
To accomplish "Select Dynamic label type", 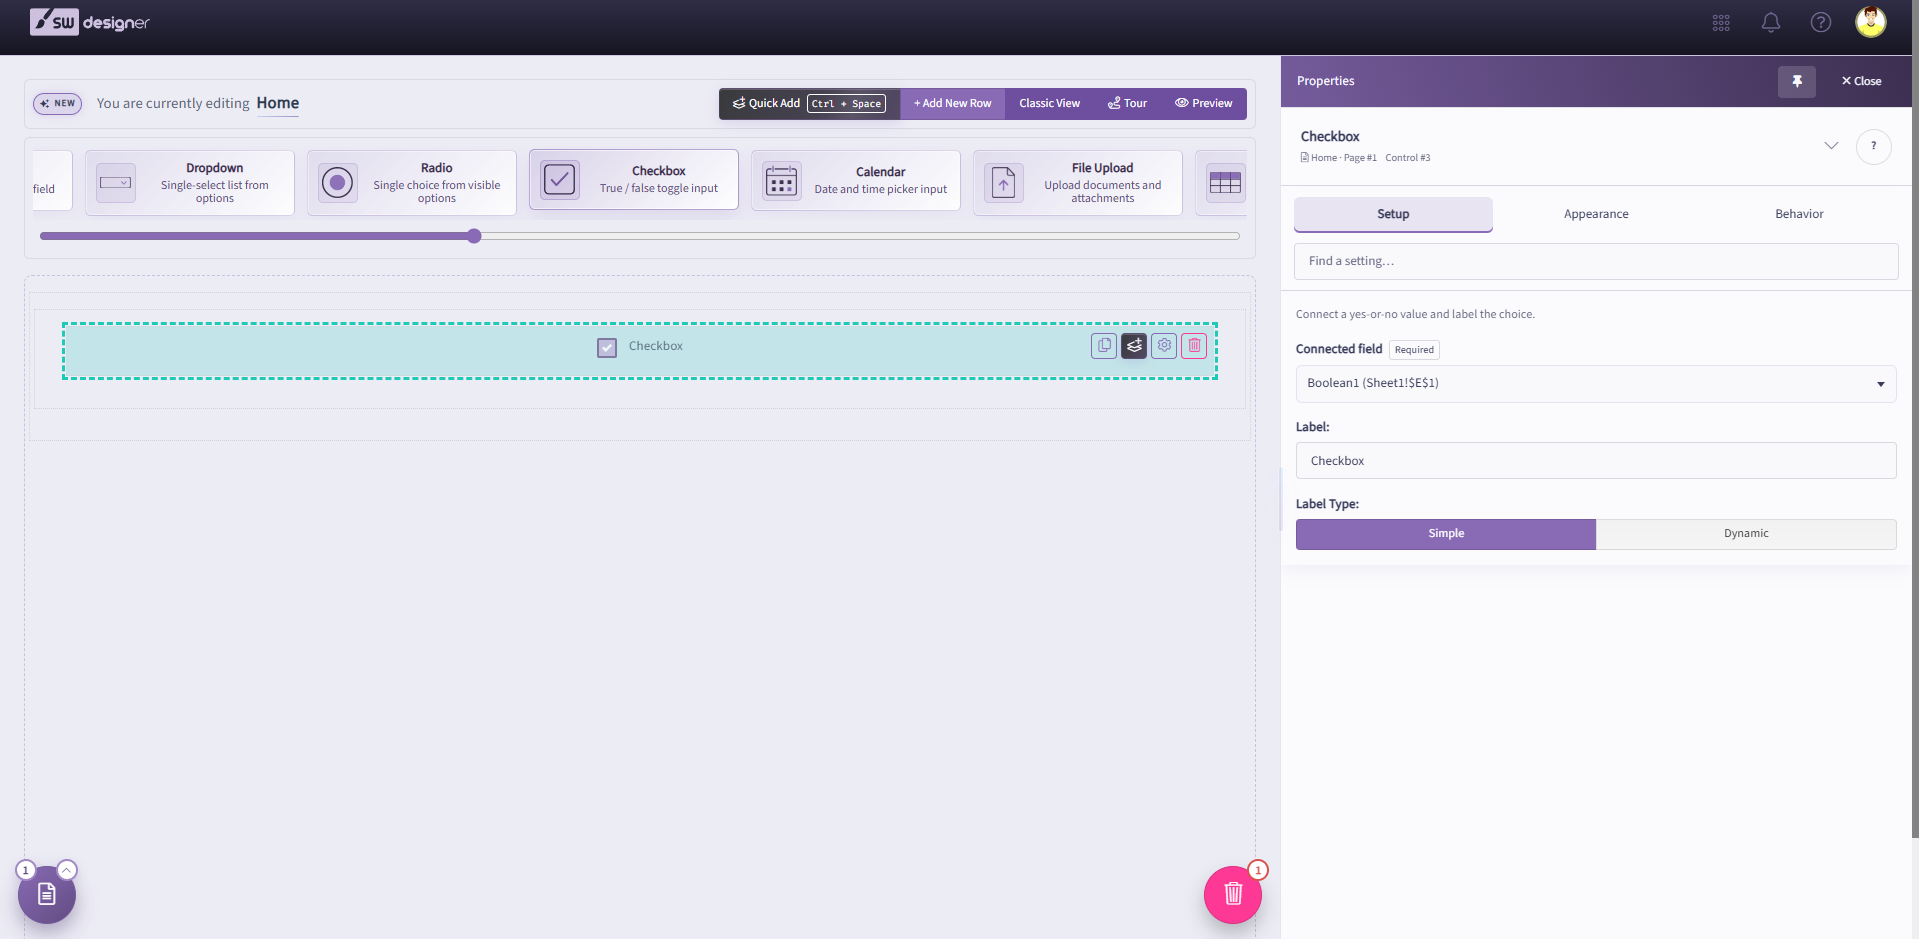I will (1746, 534).
